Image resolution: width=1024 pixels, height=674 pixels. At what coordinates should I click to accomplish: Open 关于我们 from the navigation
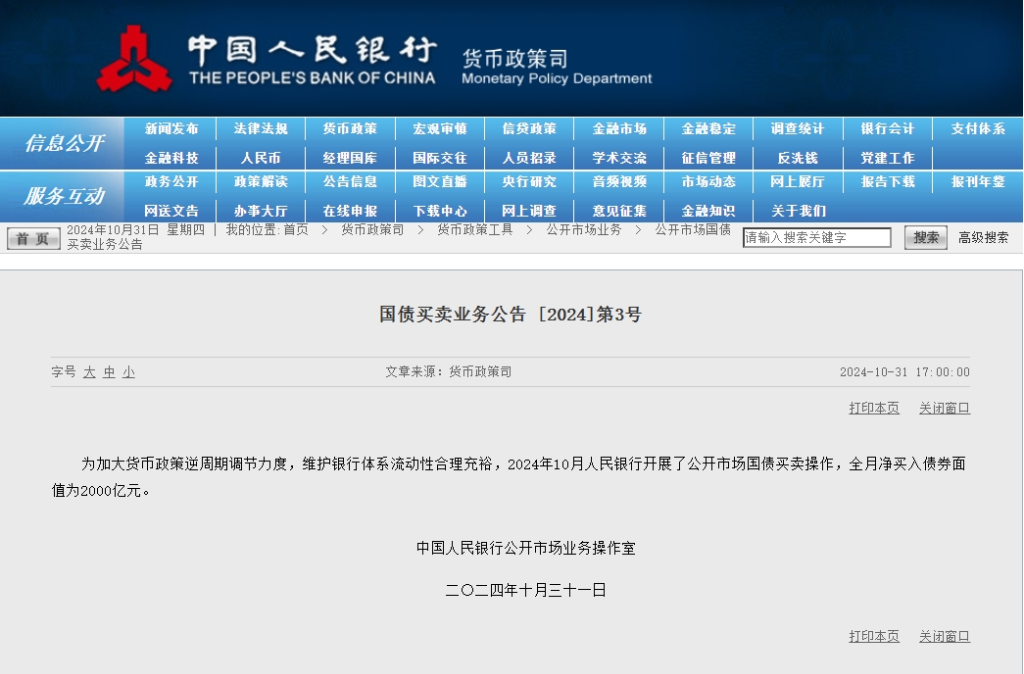click(796, 210)
